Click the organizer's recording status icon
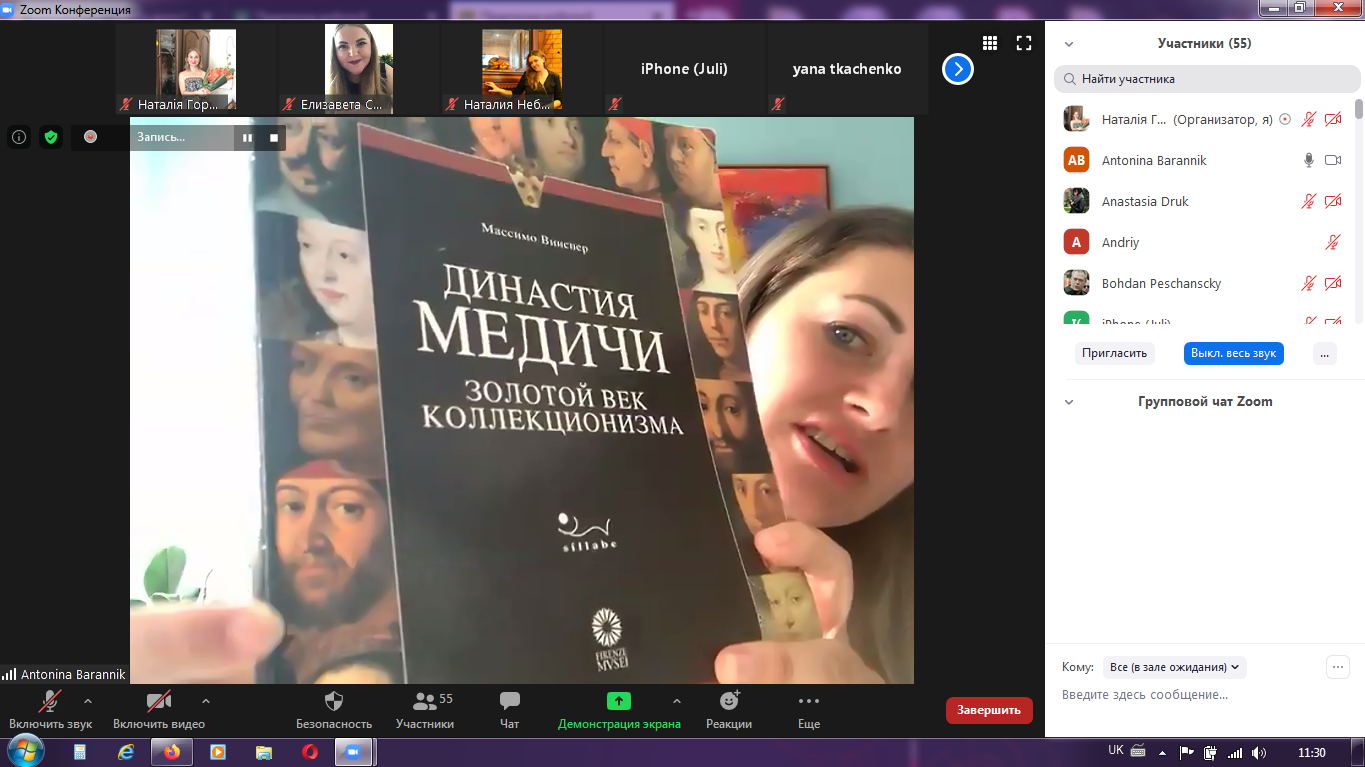Viewport: 1365px width, 767px height. 1285,119
